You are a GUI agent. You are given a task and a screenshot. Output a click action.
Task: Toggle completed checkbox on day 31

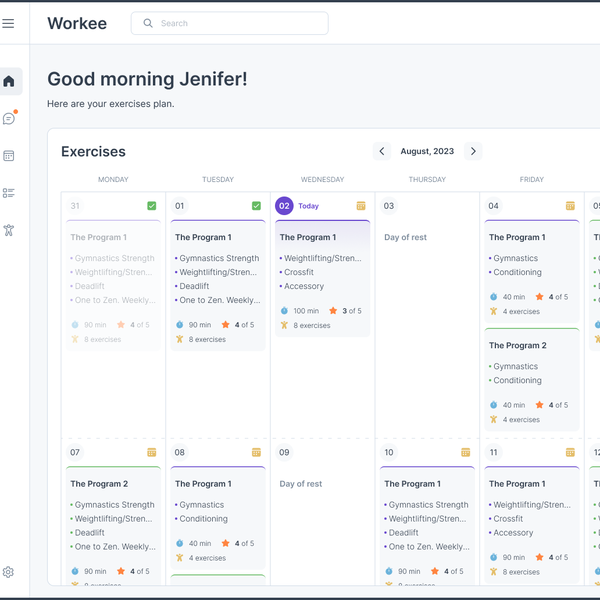coord(152,206)
